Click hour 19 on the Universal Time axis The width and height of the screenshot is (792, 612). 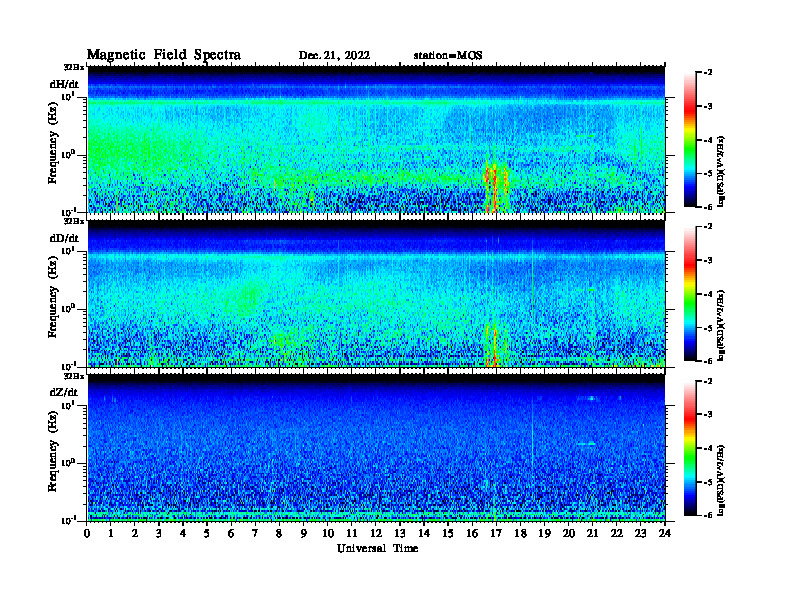click(x=544, y=534)
